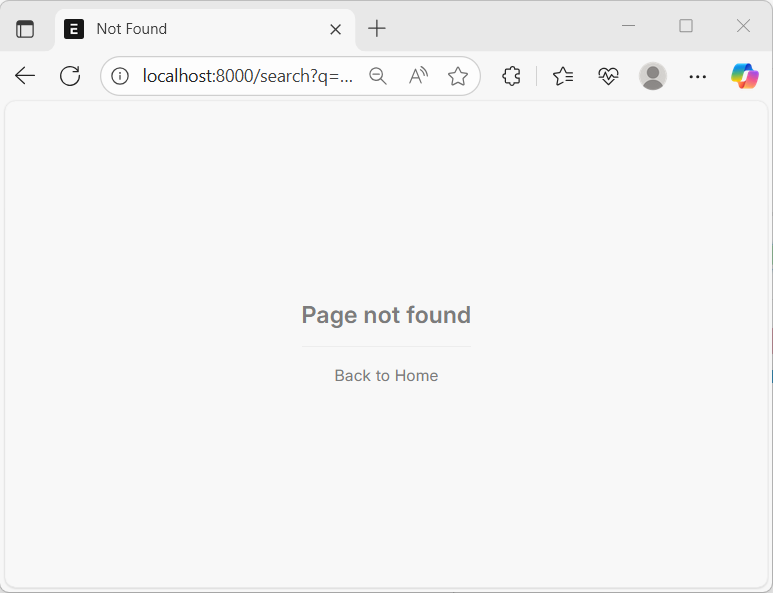773x593 pixels.
Task: Click the Page not found heading
Action: tap(386, 315)
